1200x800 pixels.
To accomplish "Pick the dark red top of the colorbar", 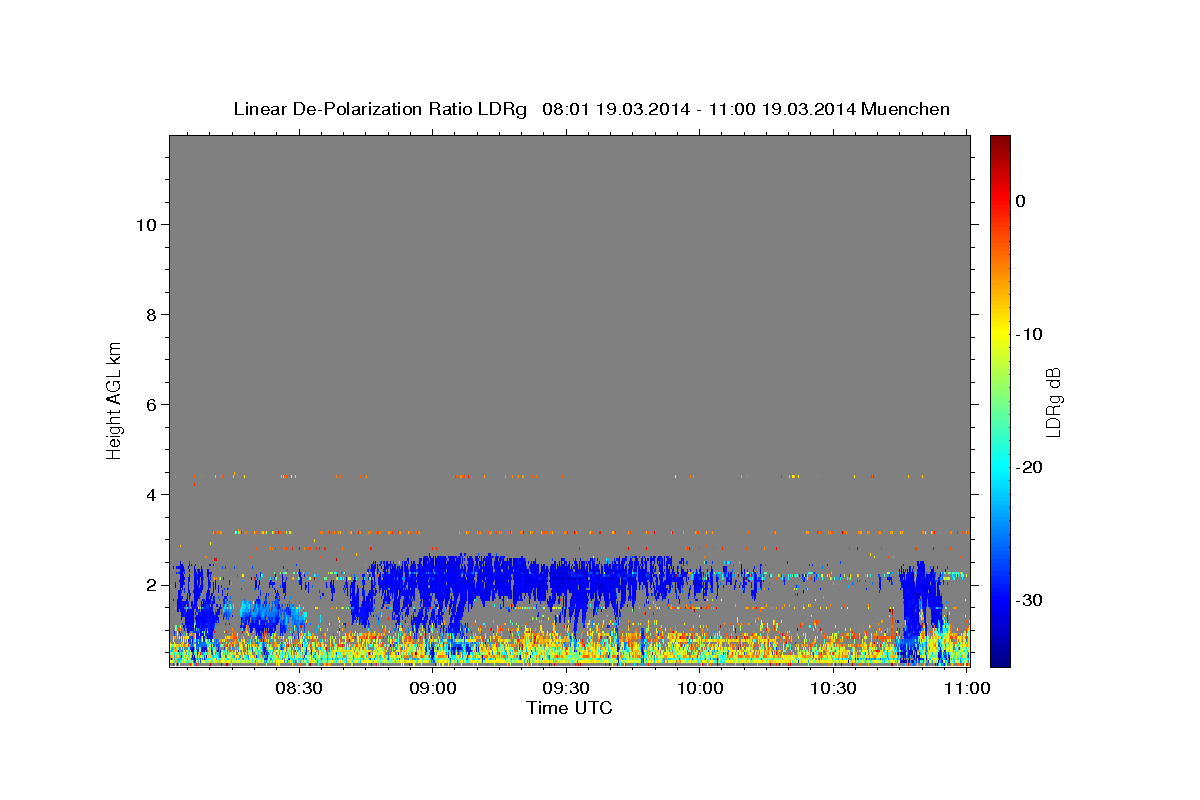I will pos(1000,143).
